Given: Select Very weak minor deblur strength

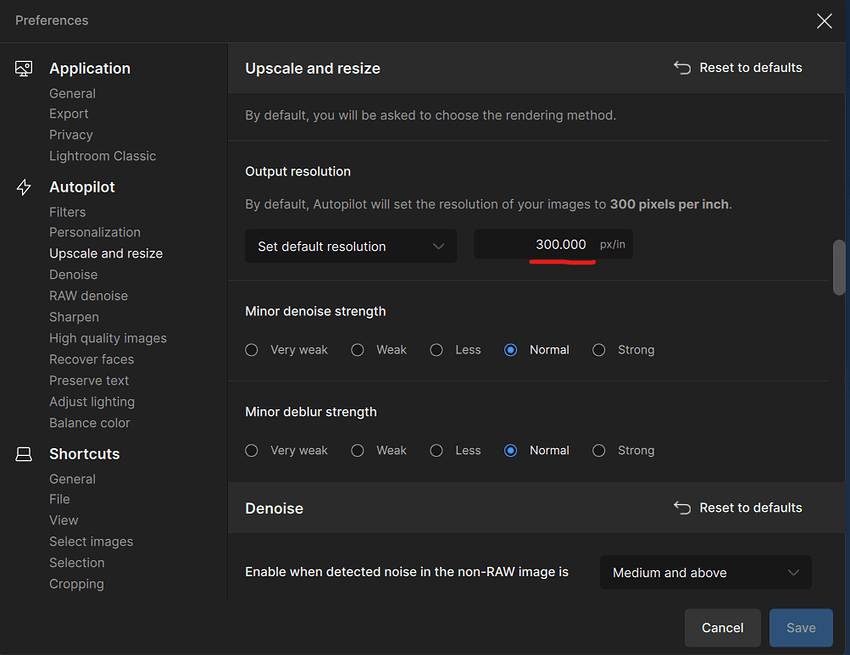Looking at the screenshot, I should [252, 451].
